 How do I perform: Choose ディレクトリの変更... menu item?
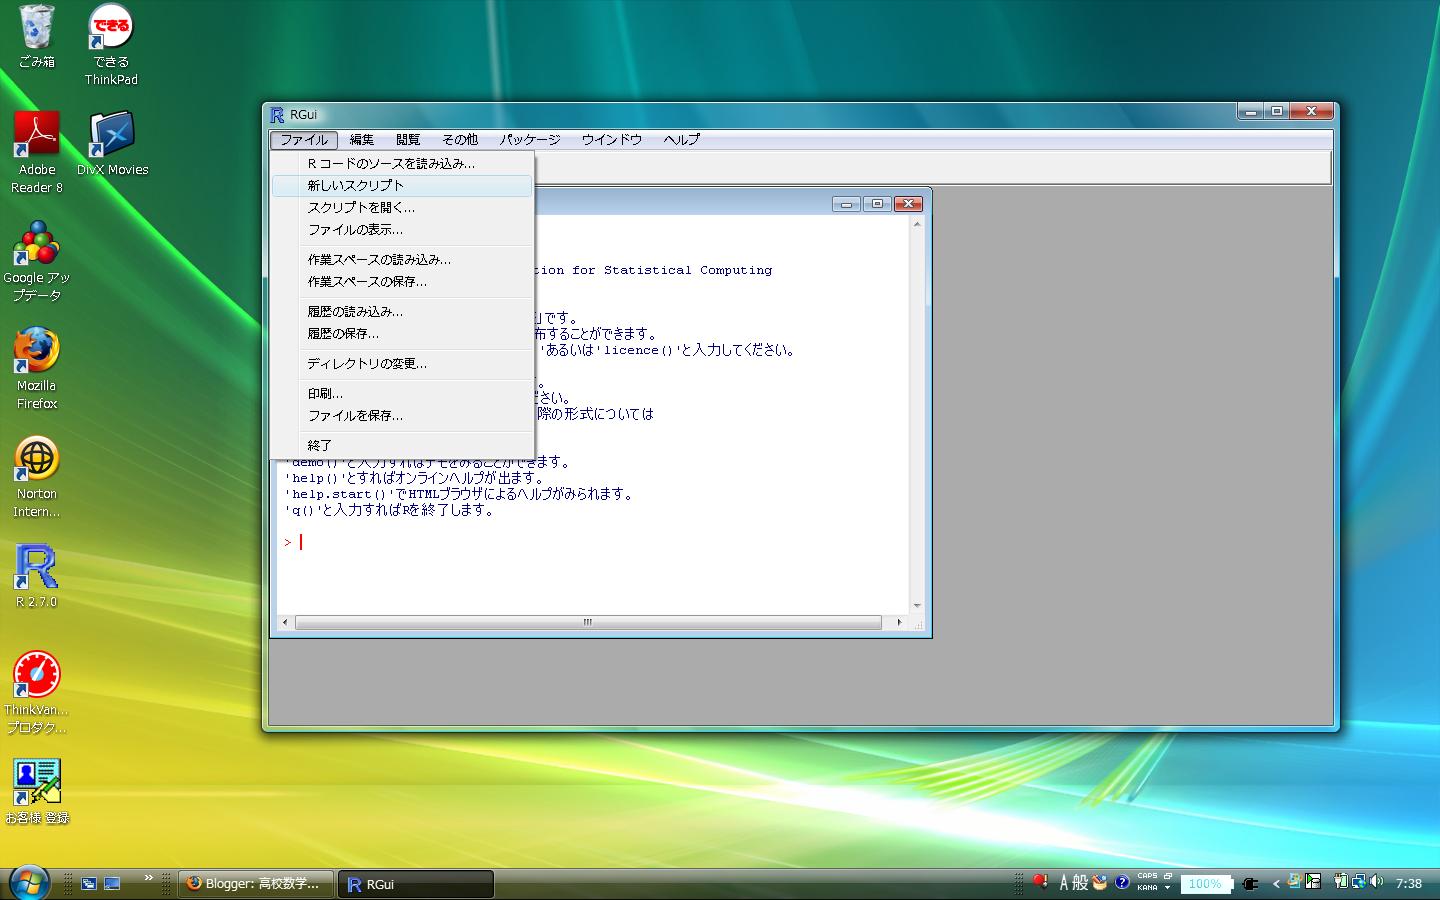tap(402, 363)
